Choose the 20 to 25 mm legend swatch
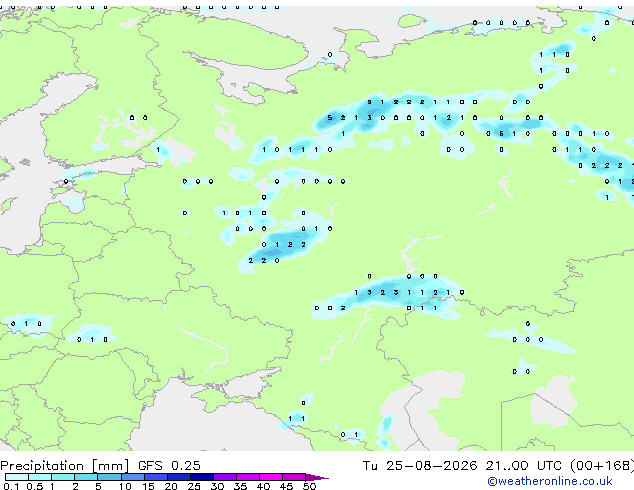634x490 pixels. click(x=179, y=477)
